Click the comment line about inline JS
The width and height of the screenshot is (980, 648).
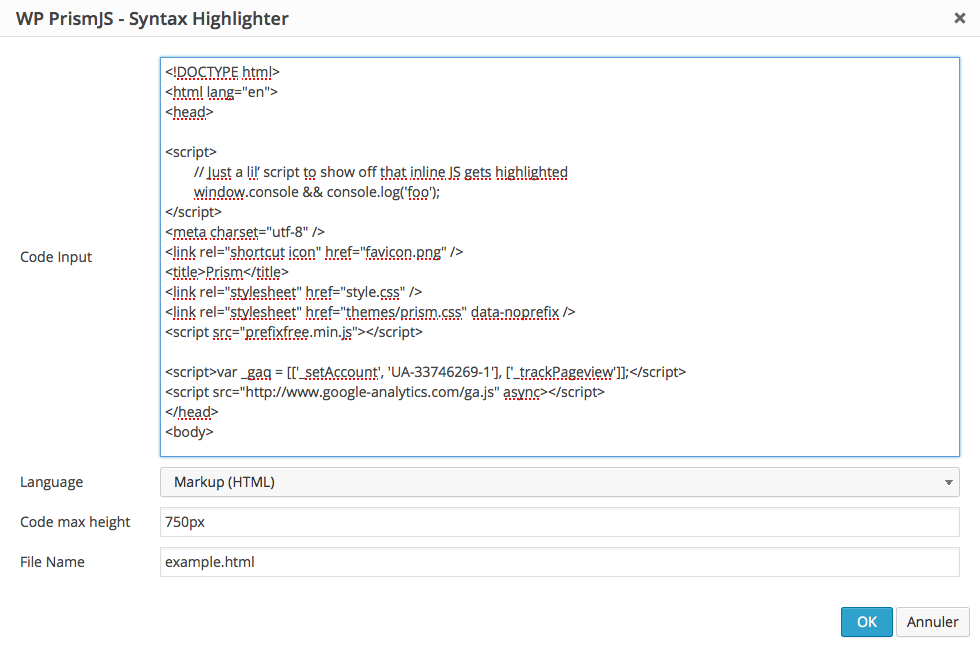click(381, 172)
